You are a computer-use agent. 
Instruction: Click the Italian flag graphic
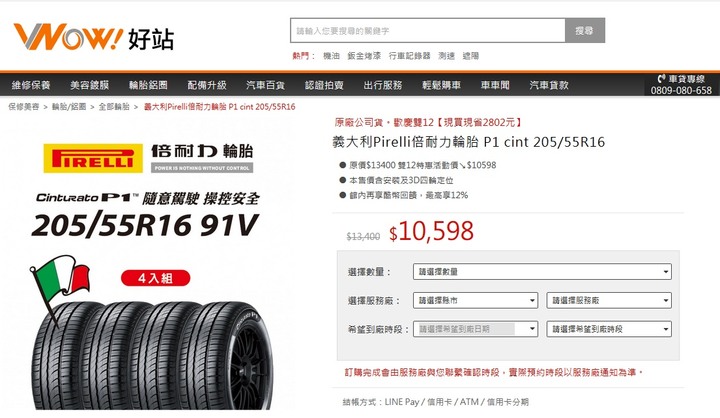coord(60,280)
